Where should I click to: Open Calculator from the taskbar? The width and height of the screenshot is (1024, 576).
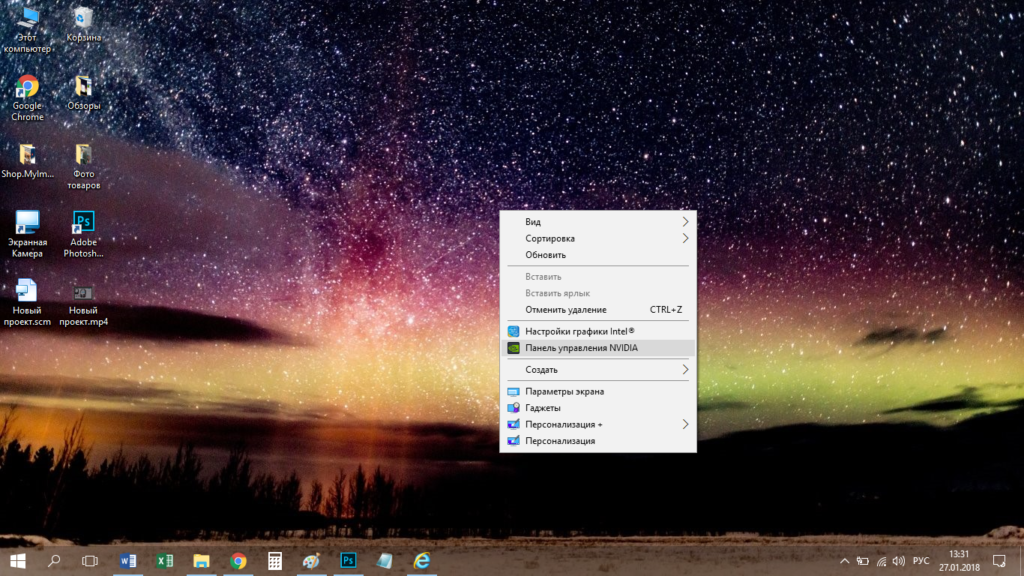pos(275,561)
